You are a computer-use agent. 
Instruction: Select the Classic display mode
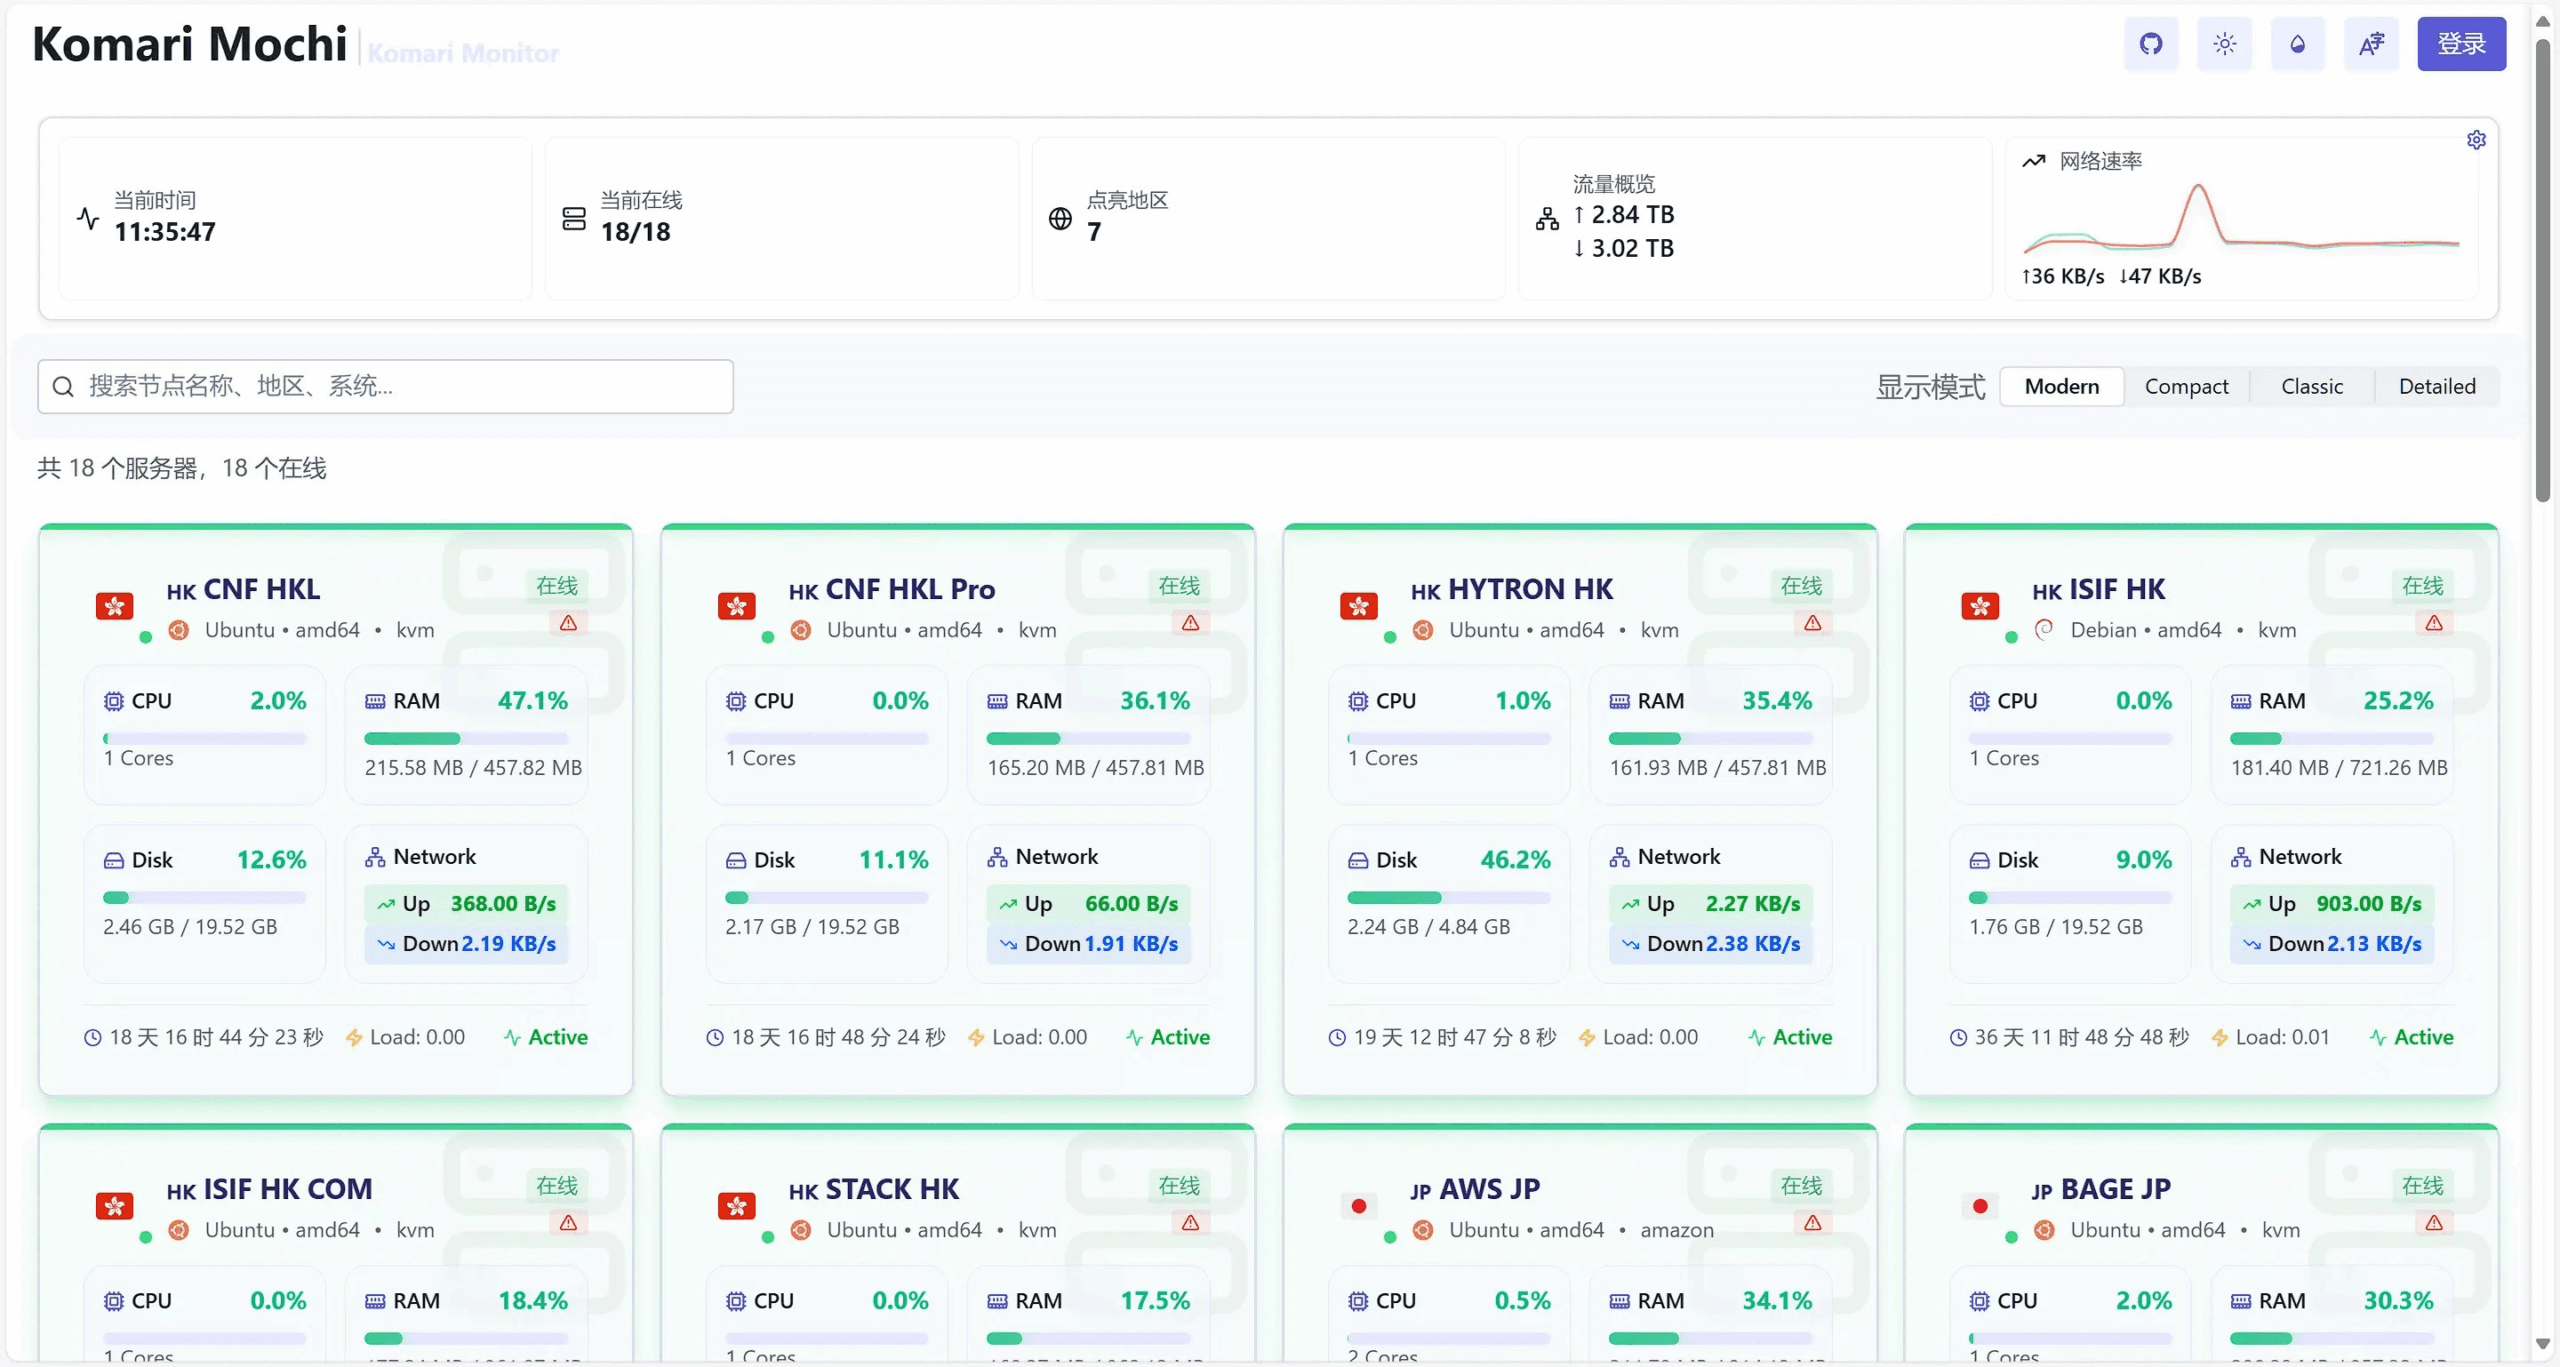2311,387
